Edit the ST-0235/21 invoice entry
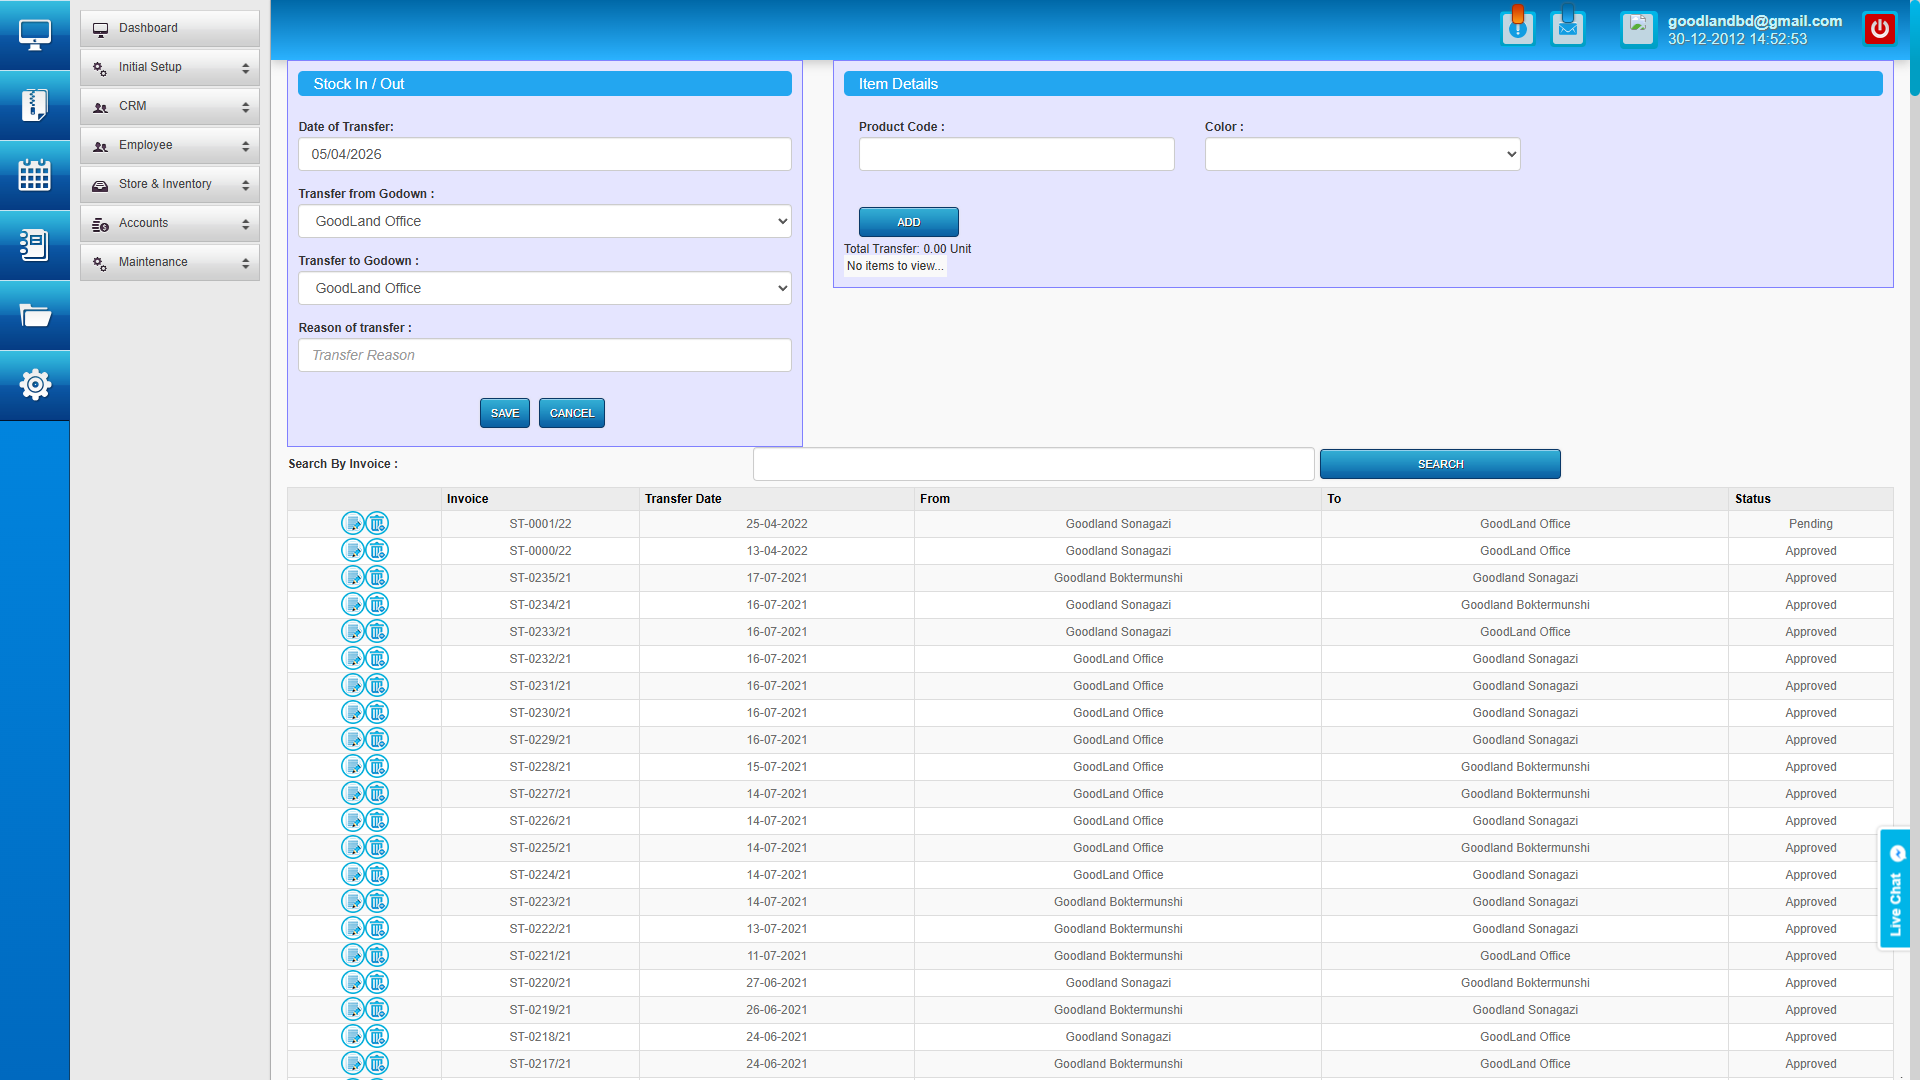This screenshot has height=1080, width=1920. point(353,577)
